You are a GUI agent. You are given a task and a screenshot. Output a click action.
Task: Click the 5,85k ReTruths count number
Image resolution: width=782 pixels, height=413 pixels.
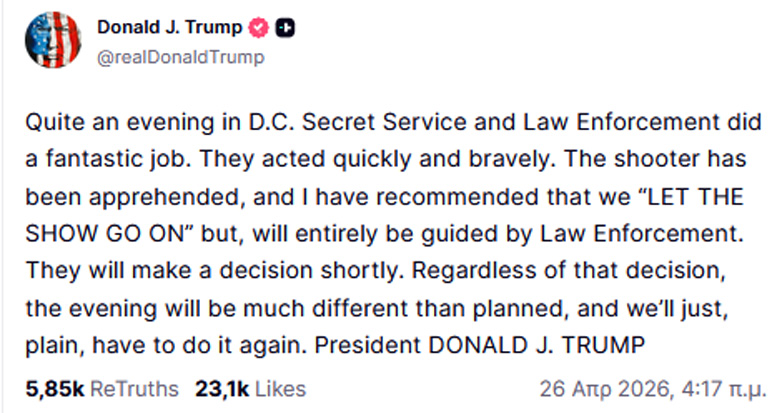pos(53,387)
